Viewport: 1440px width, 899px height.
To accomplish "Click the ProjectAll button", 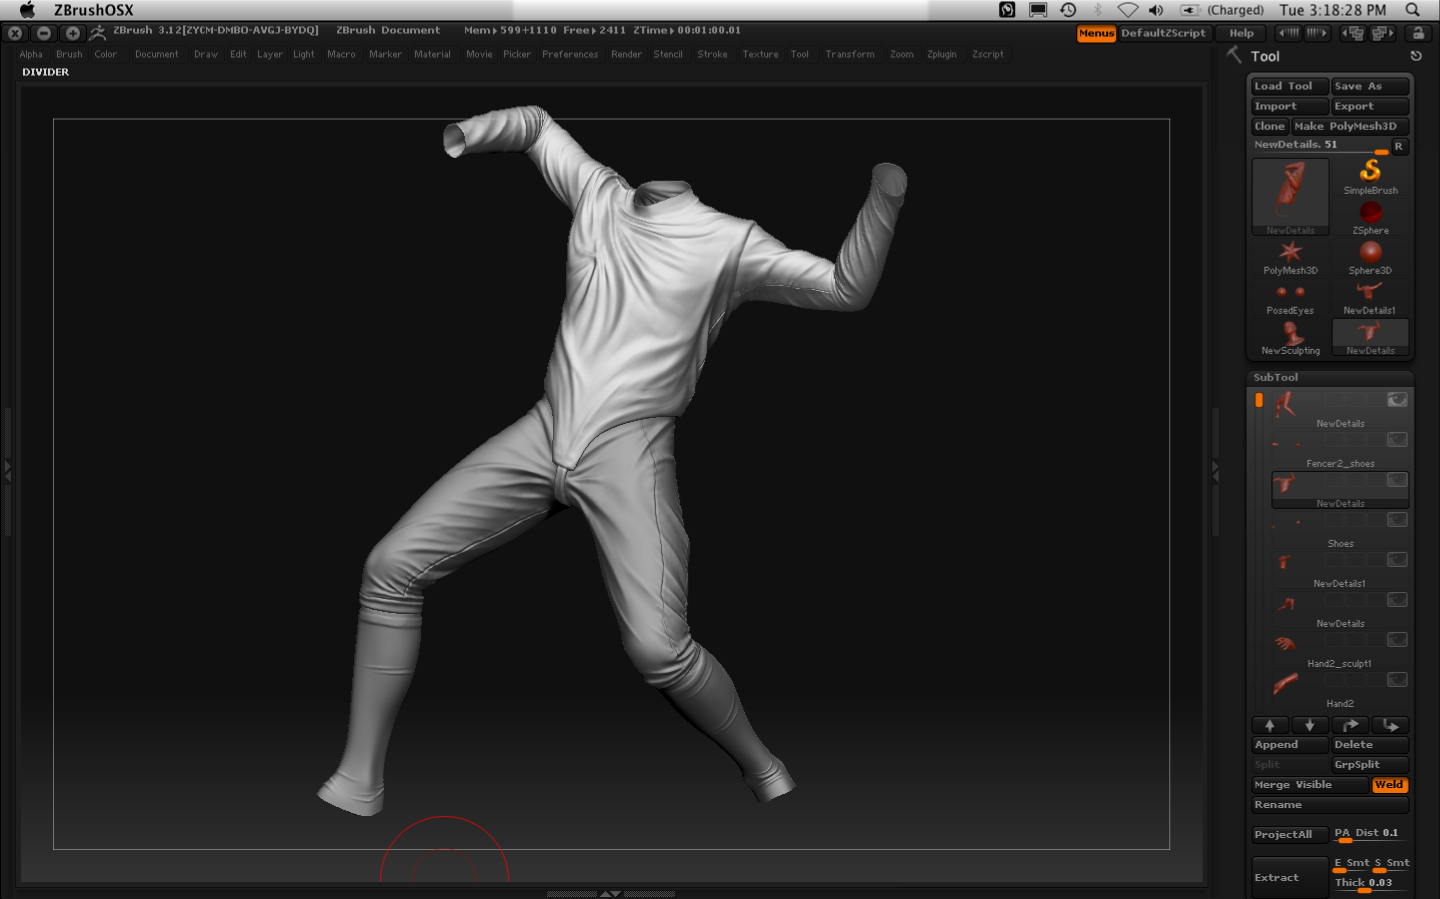I will click(1290, 834).
